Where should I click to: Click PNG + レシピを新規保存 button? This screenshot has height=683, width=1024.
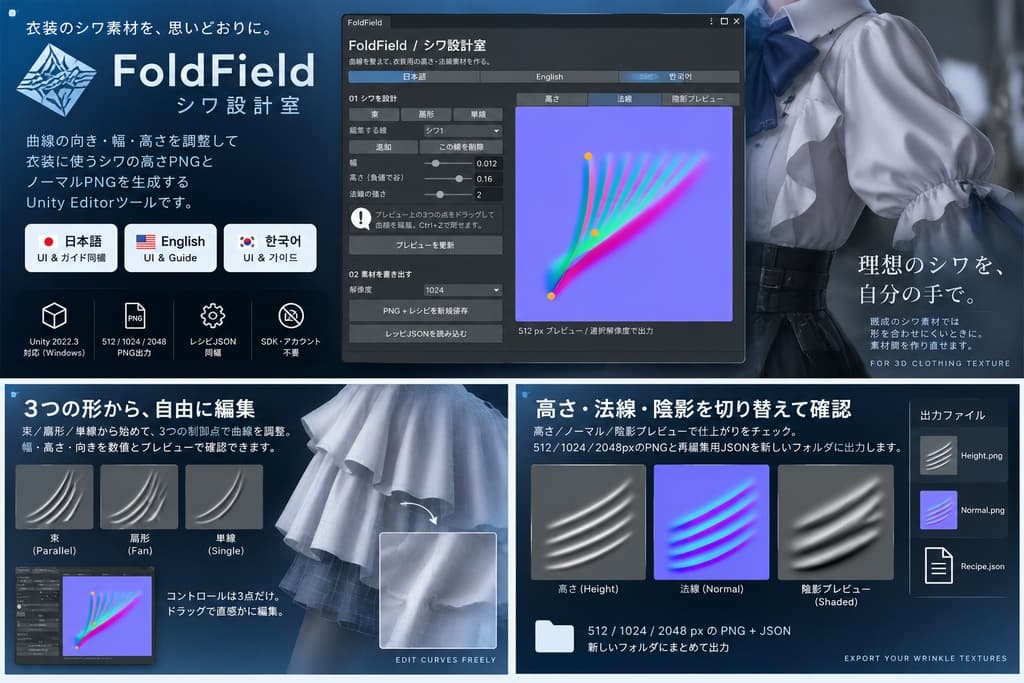pos(426,311)
